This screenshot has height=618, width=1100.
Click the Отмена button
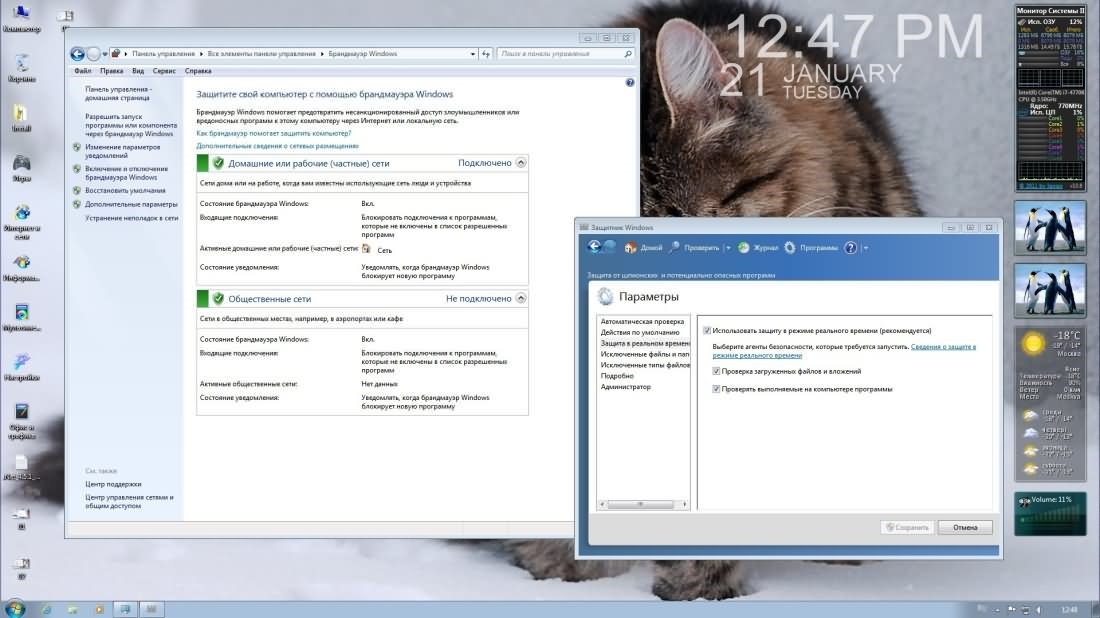pos(965,528)
